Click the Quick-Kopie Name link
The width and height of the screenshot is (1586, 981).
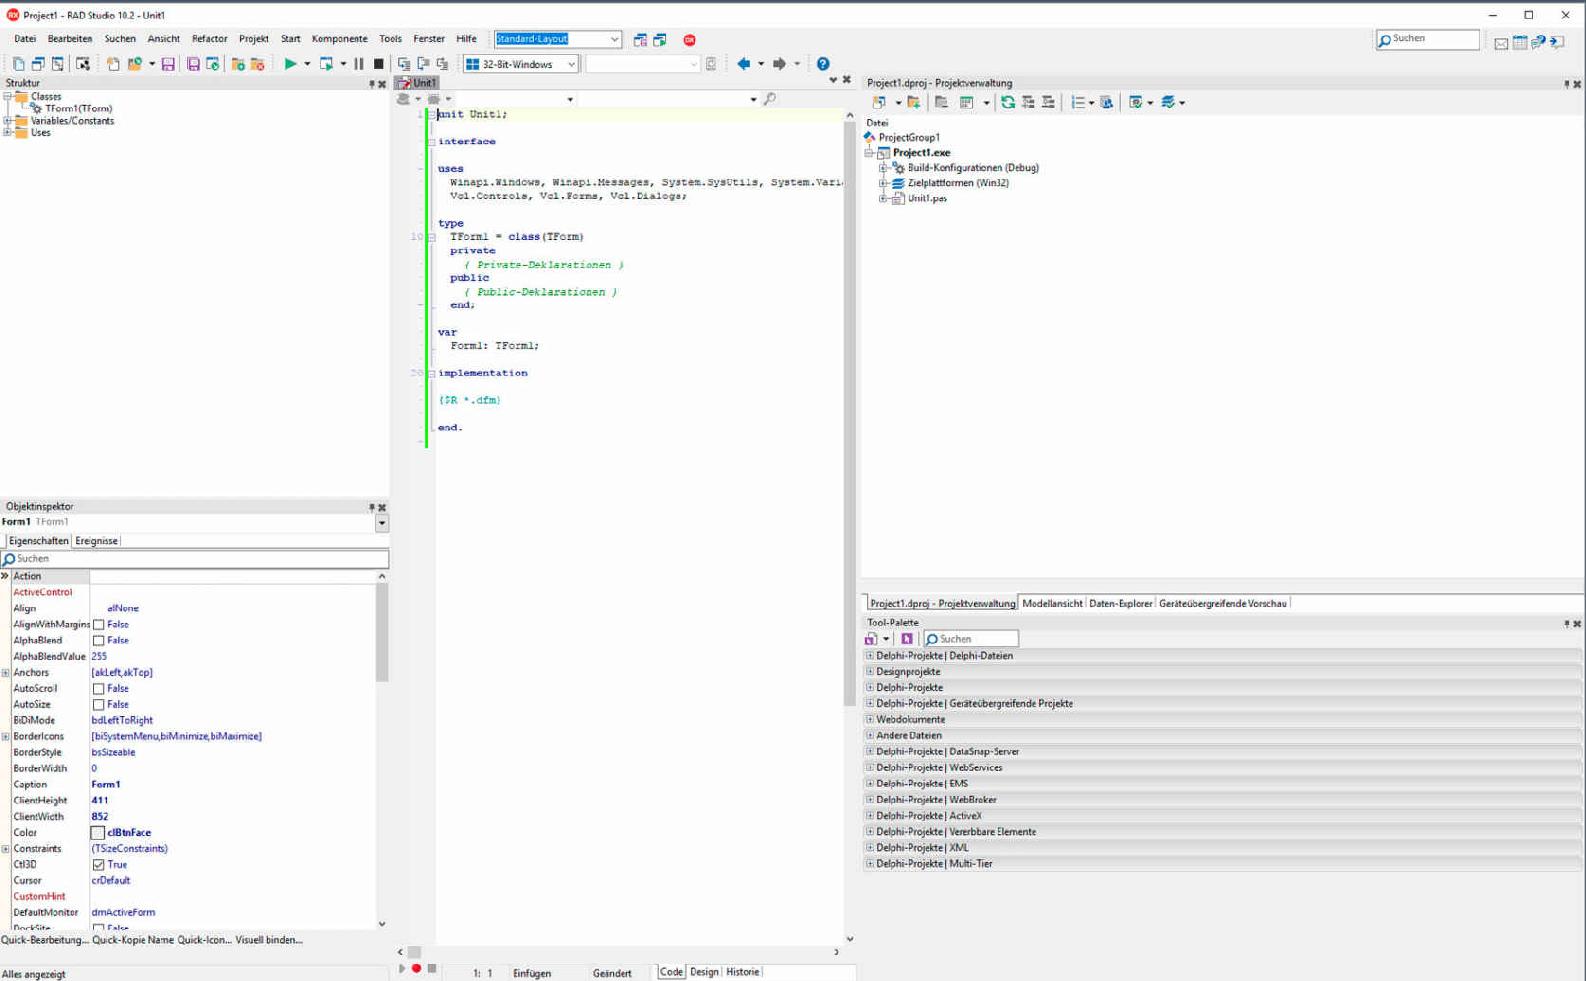133,940
